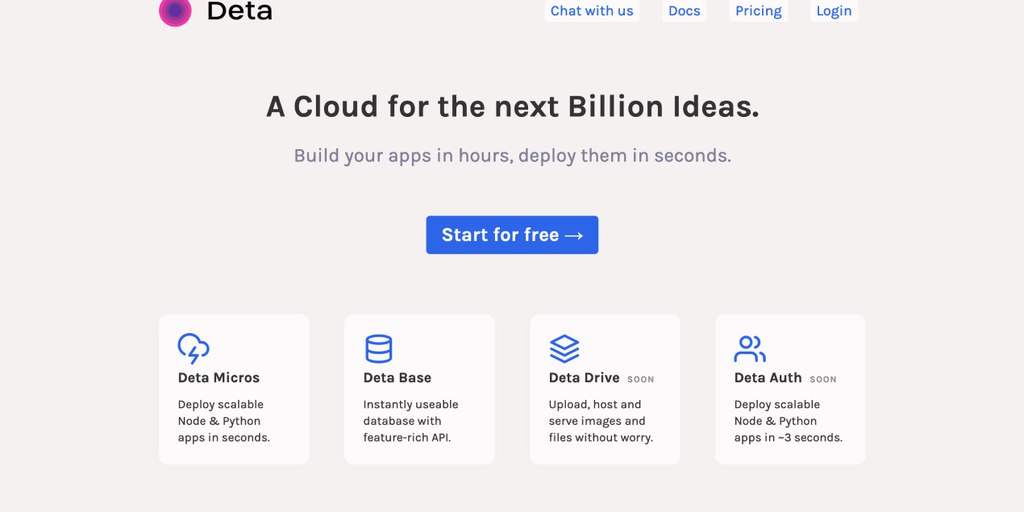
Task: Select the Deta Drive card title
Action: [584, 377]
